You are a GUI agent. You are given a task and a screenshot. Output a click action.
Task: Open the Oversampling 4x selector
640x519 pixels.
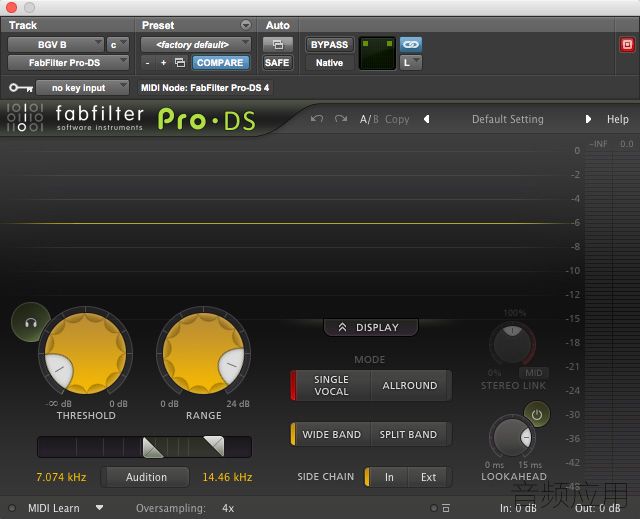[x=228, y=508]
